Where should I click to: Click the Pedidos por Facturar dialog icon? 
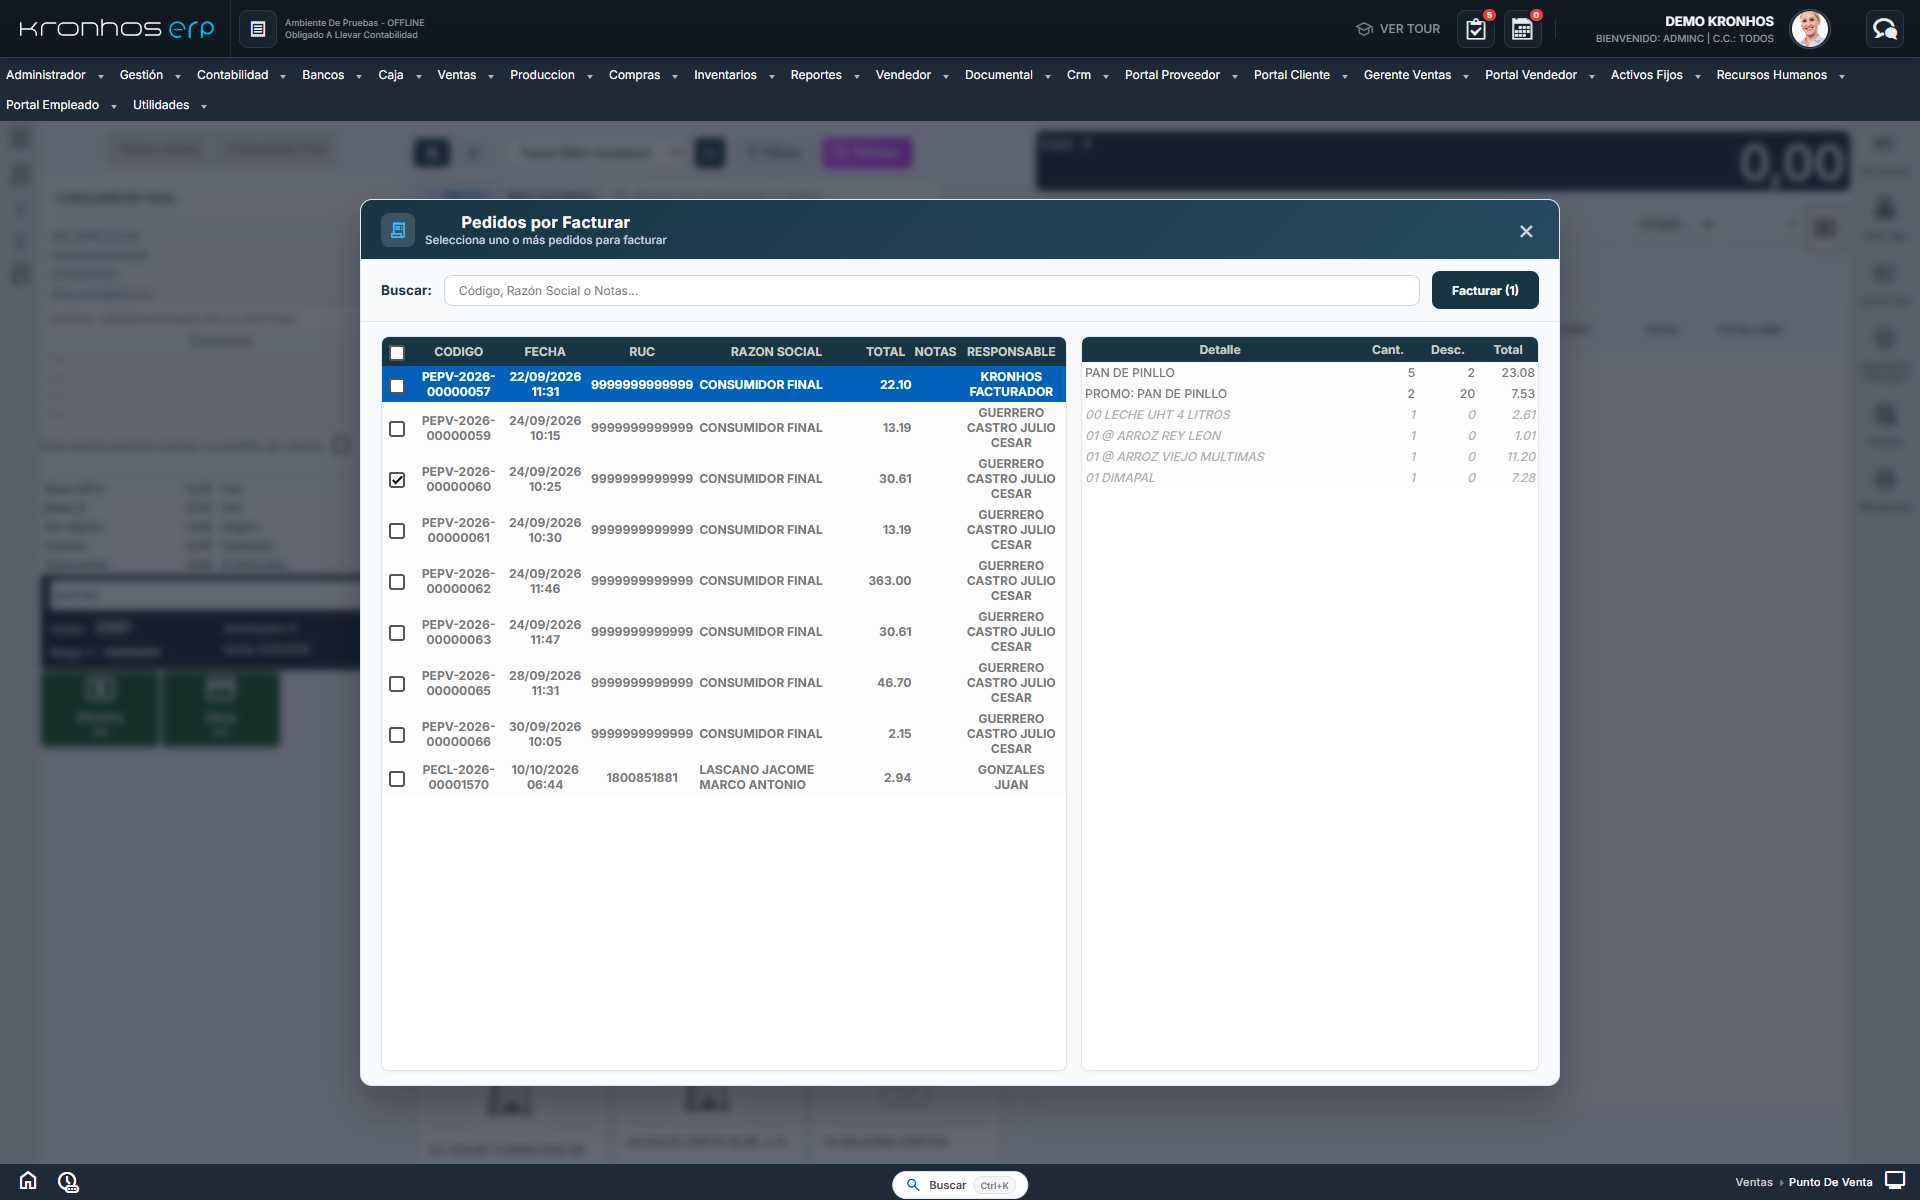[398, 230]
